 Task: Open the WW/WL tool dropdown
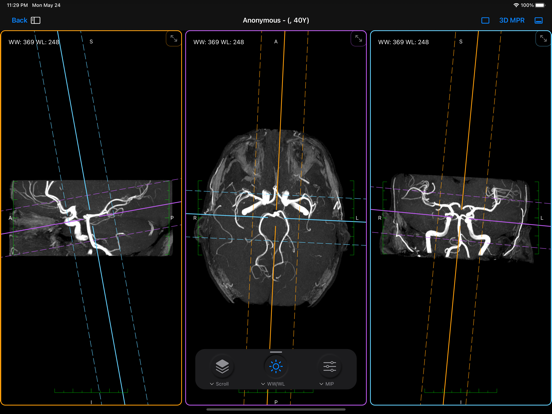pyautogui.click(x=273, y=384)
